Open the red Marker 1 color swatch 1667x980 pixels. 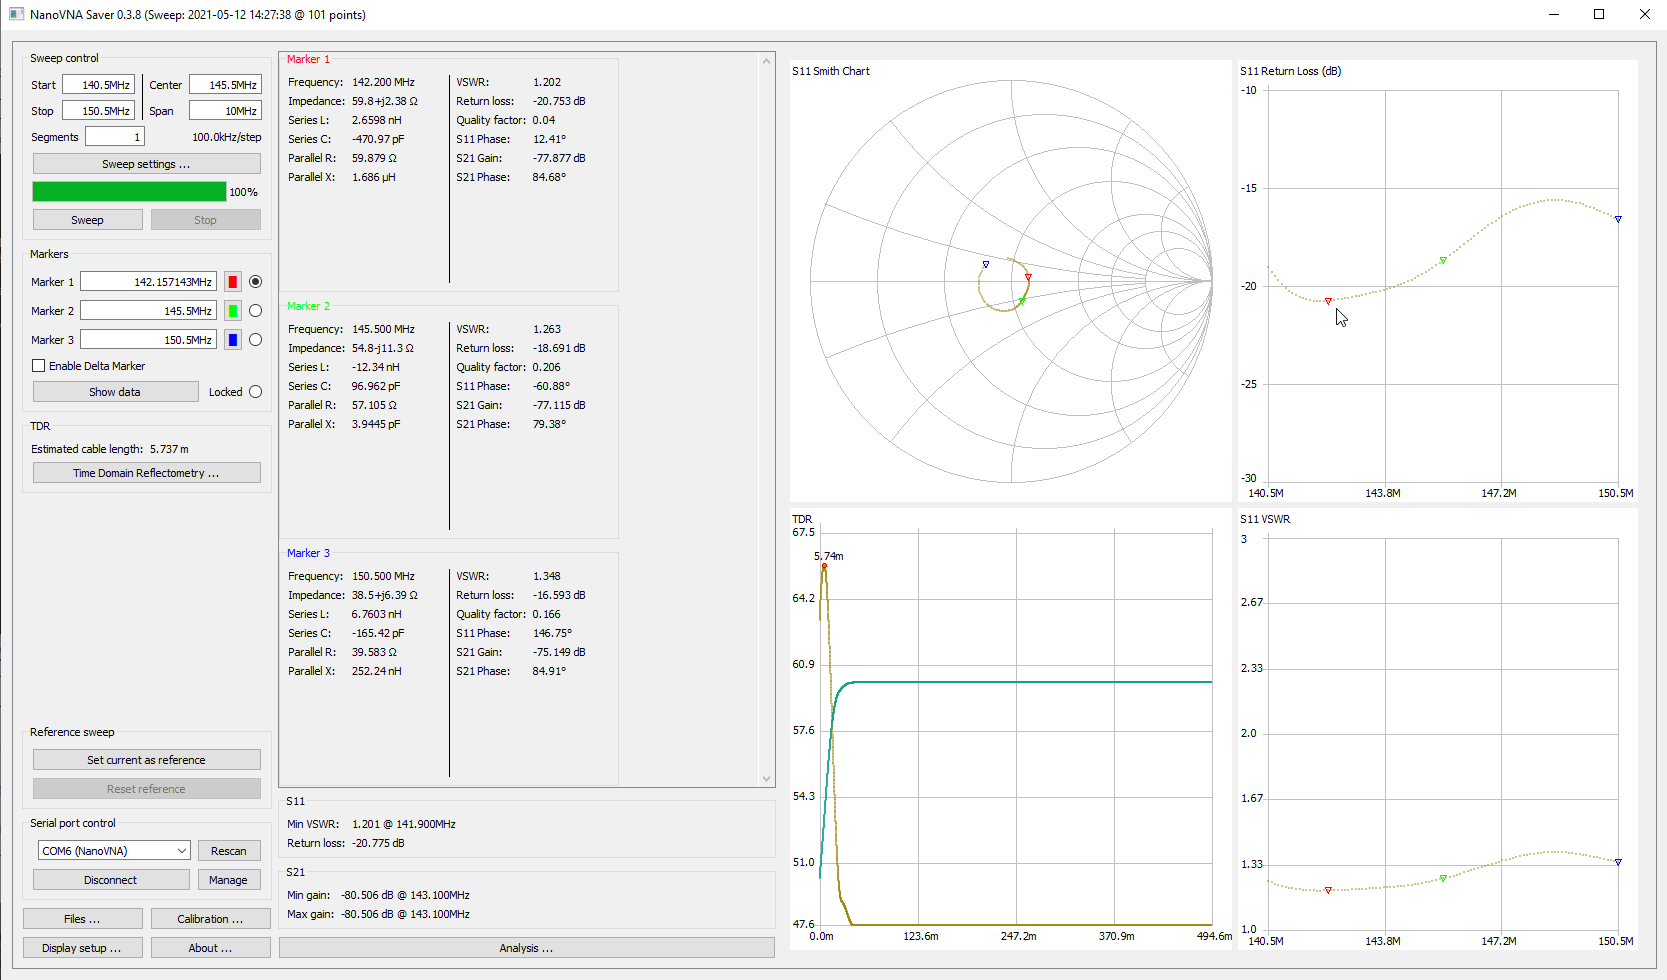[233, 282]
